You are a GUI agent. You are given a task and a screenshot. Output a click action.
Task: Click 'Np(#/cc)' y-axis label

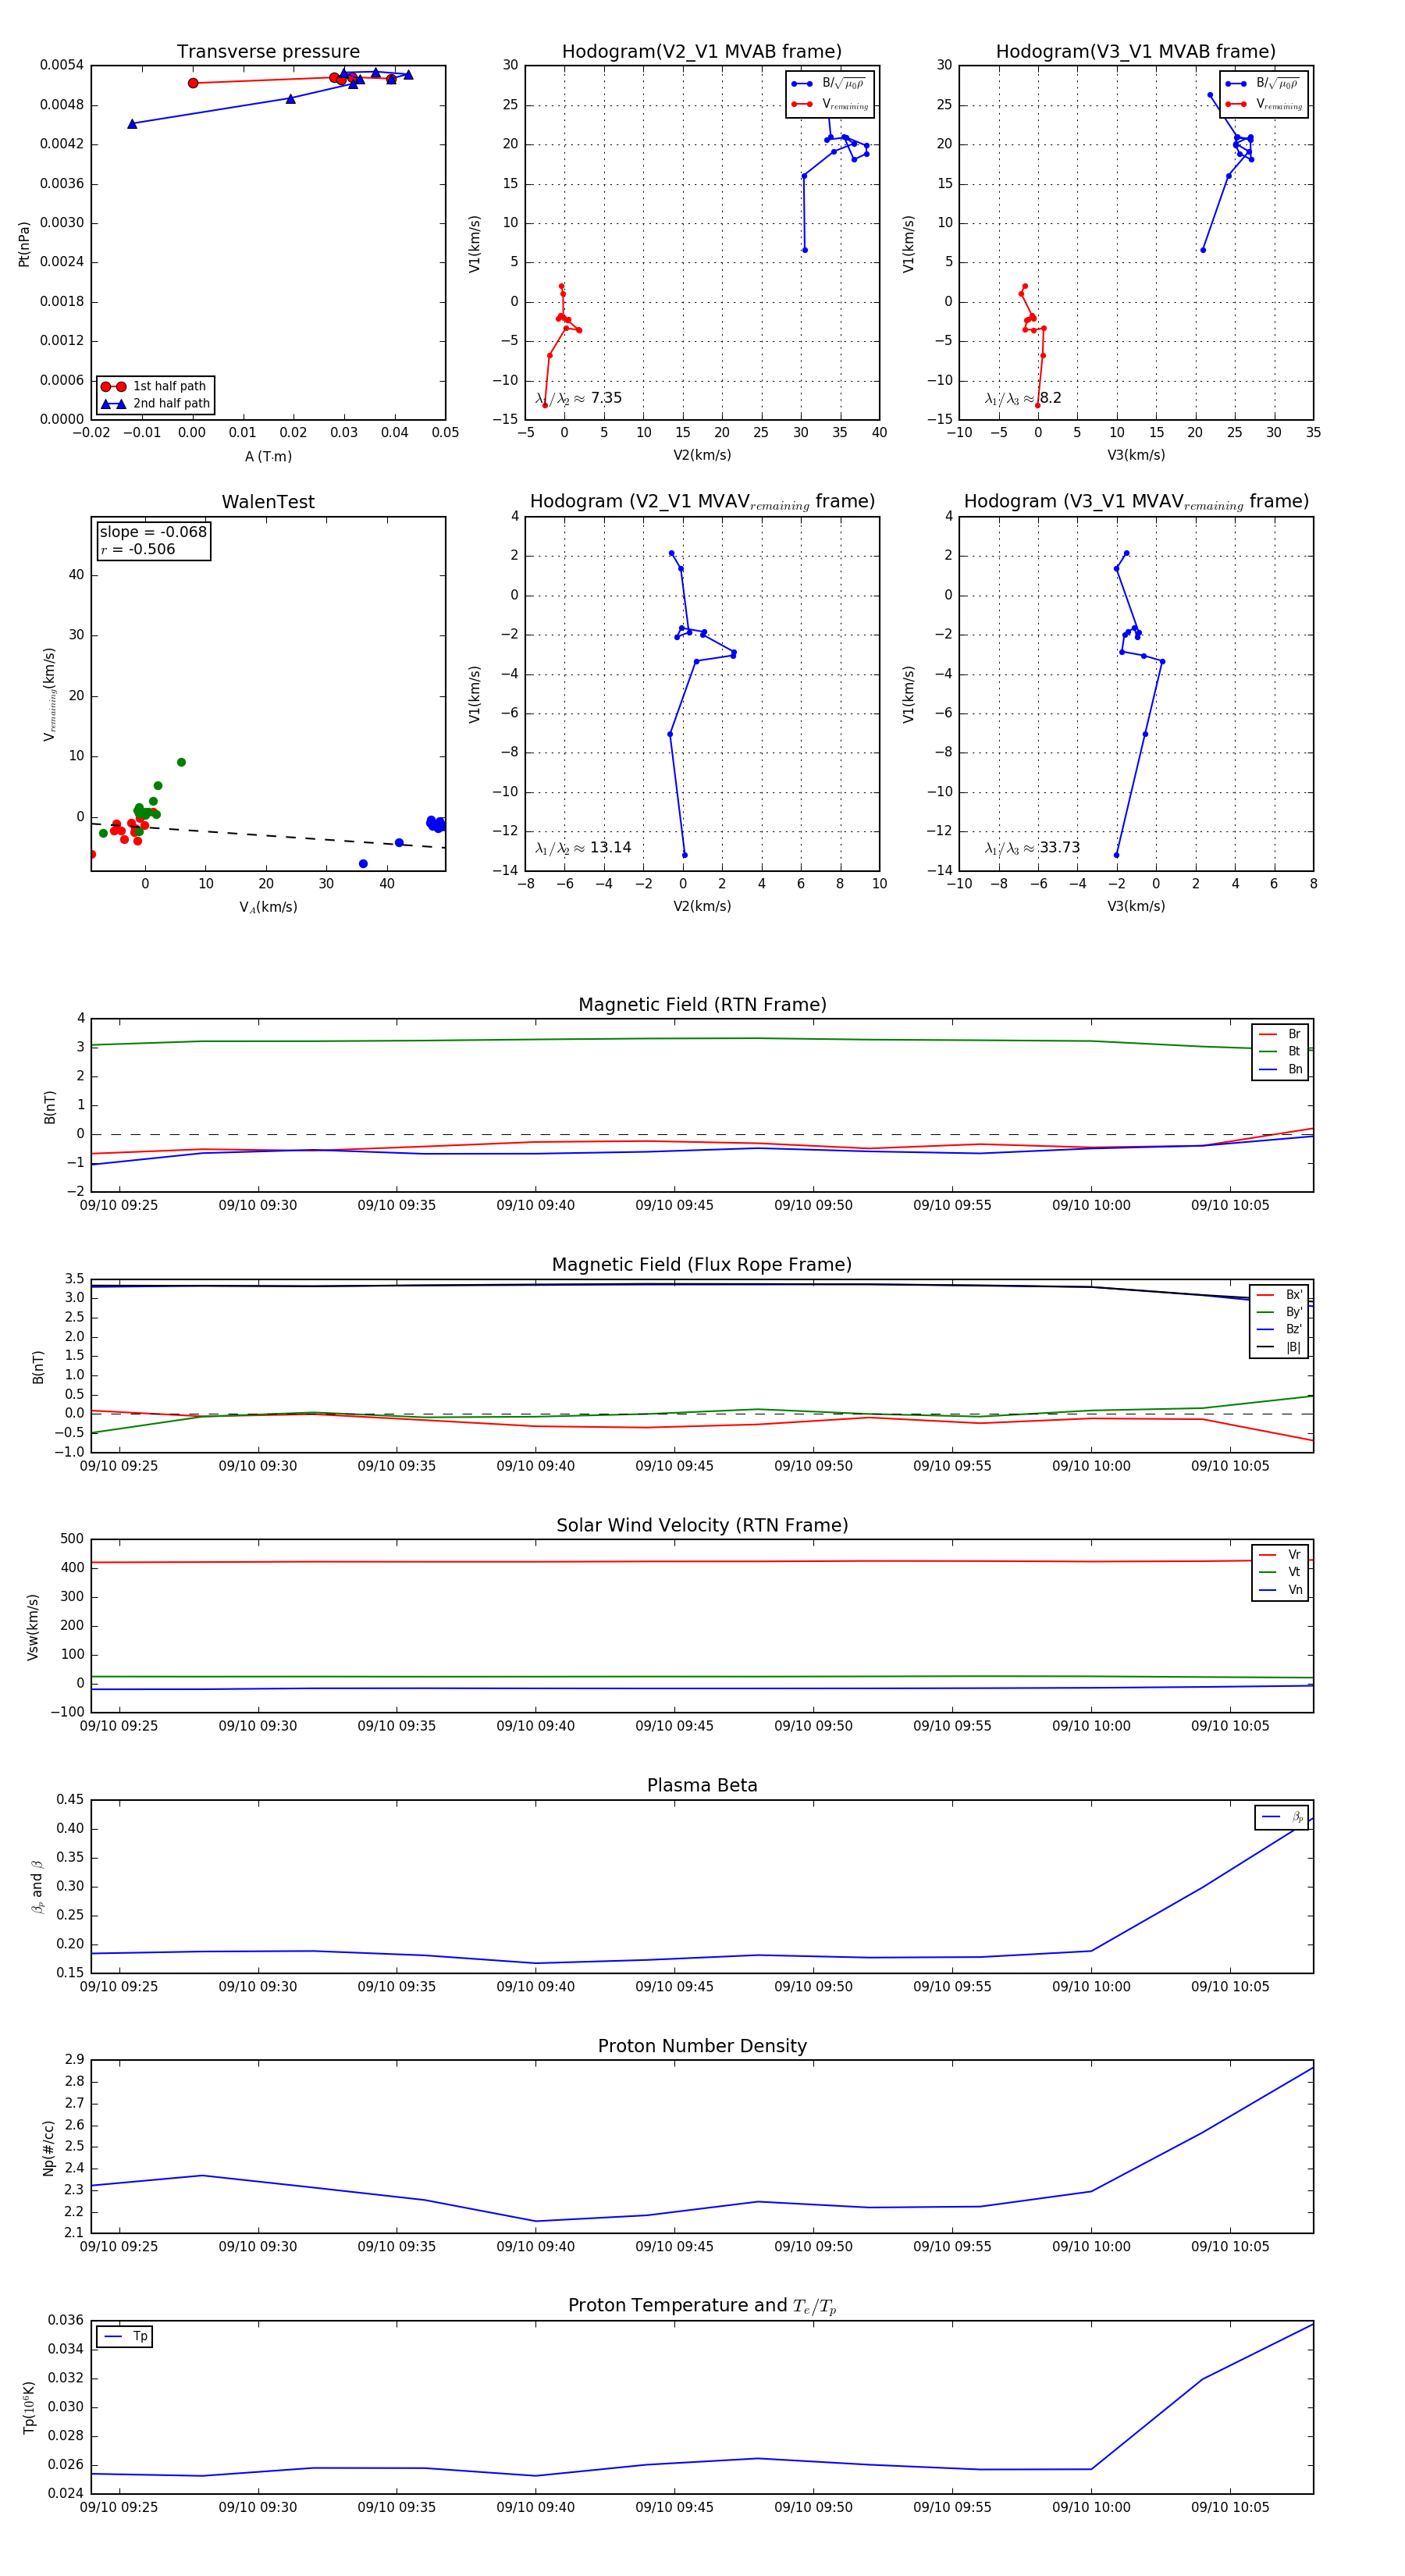[x=48, y=2147]
